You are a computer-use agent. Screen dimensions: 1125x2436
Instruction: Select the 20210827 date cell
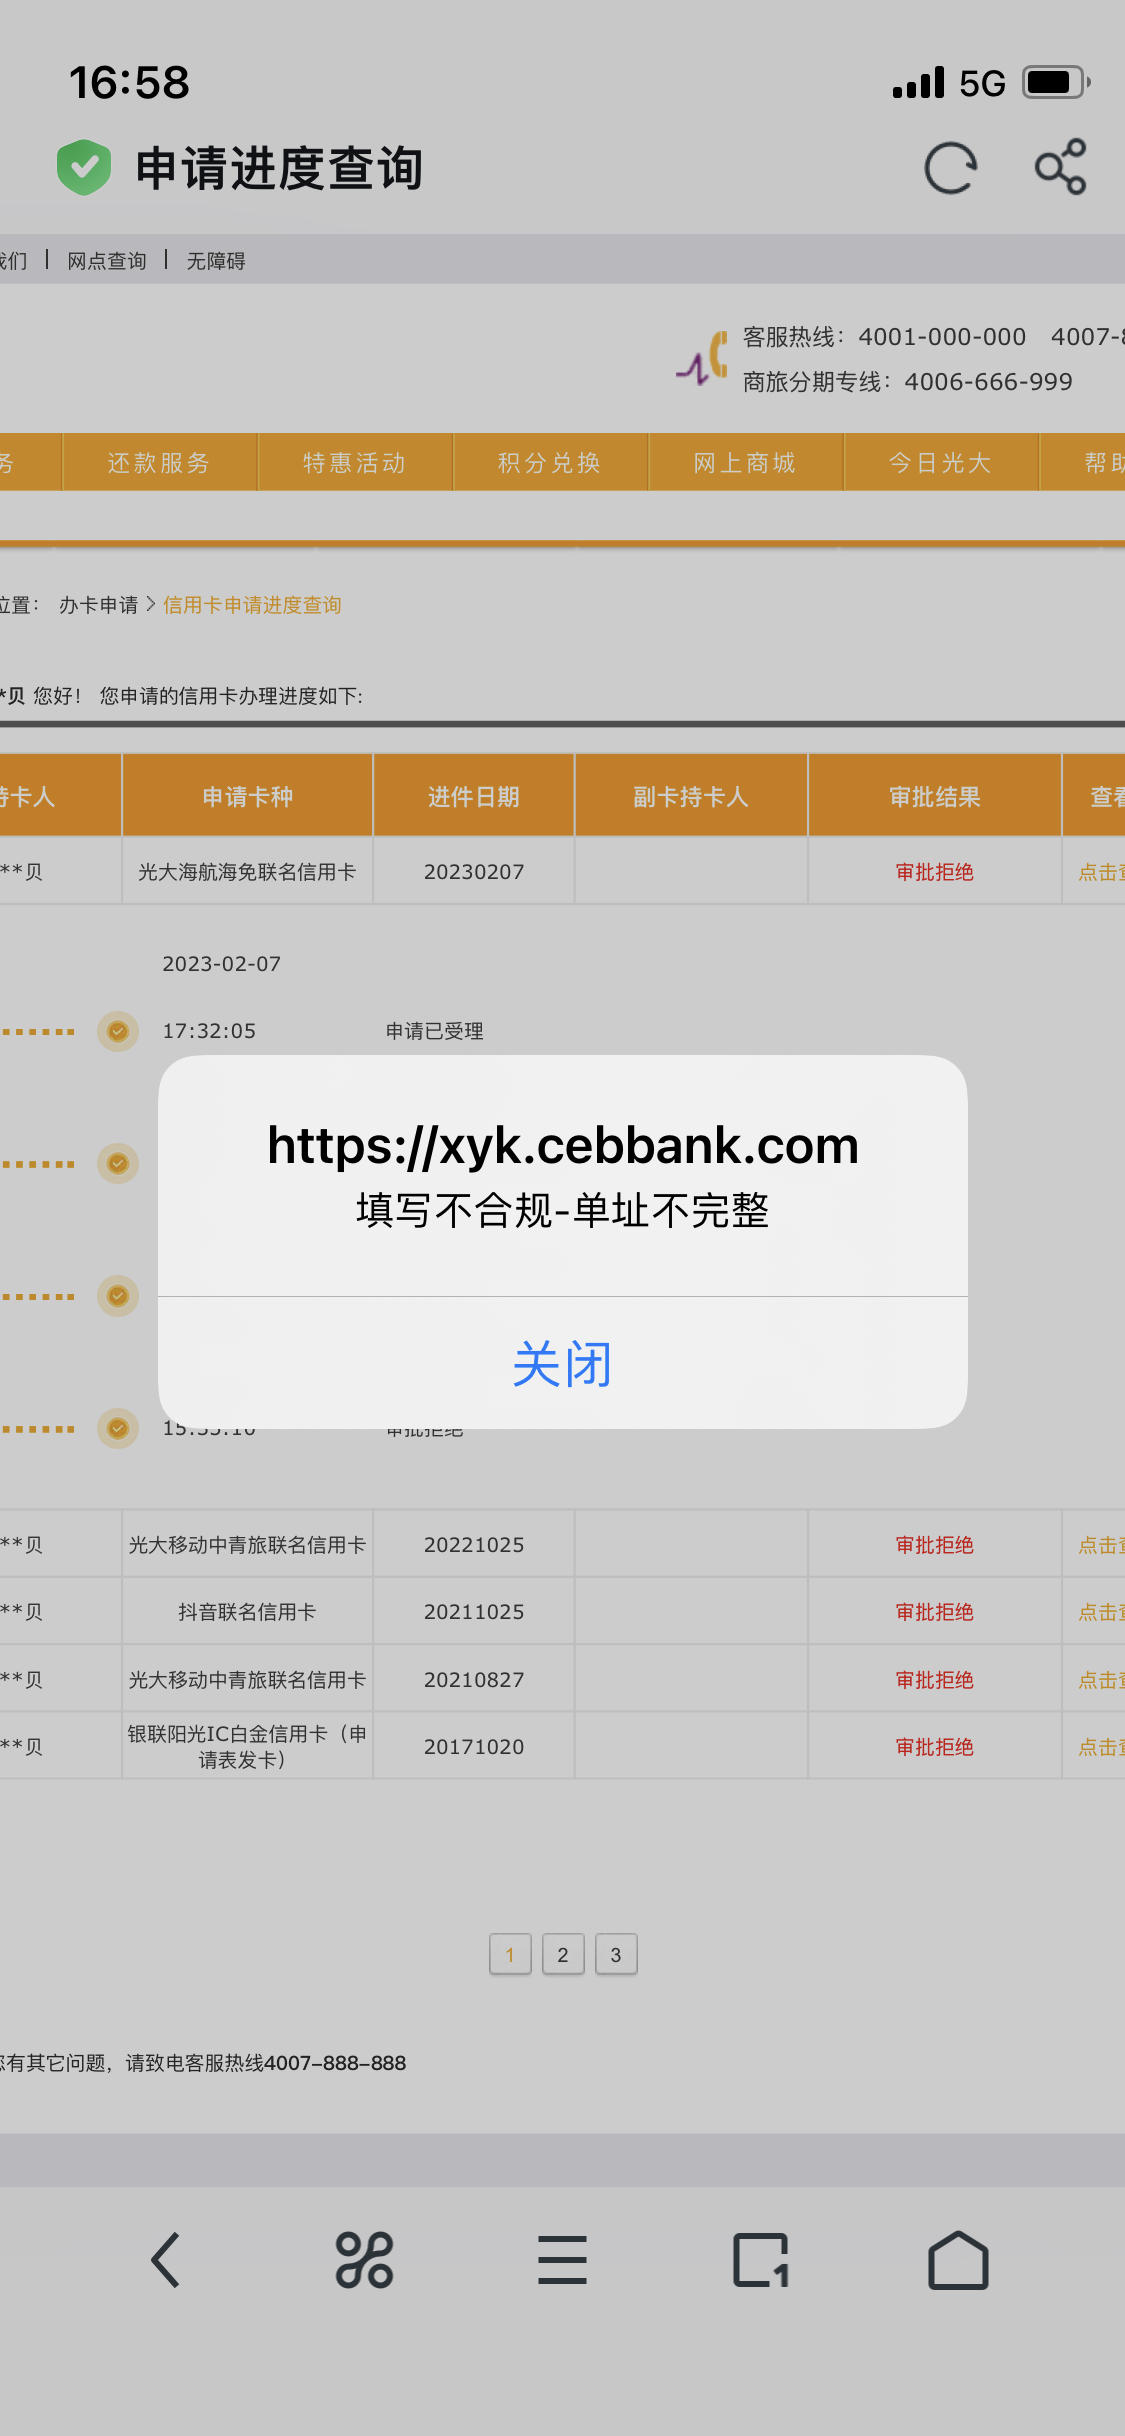(x=474, y=1680)
